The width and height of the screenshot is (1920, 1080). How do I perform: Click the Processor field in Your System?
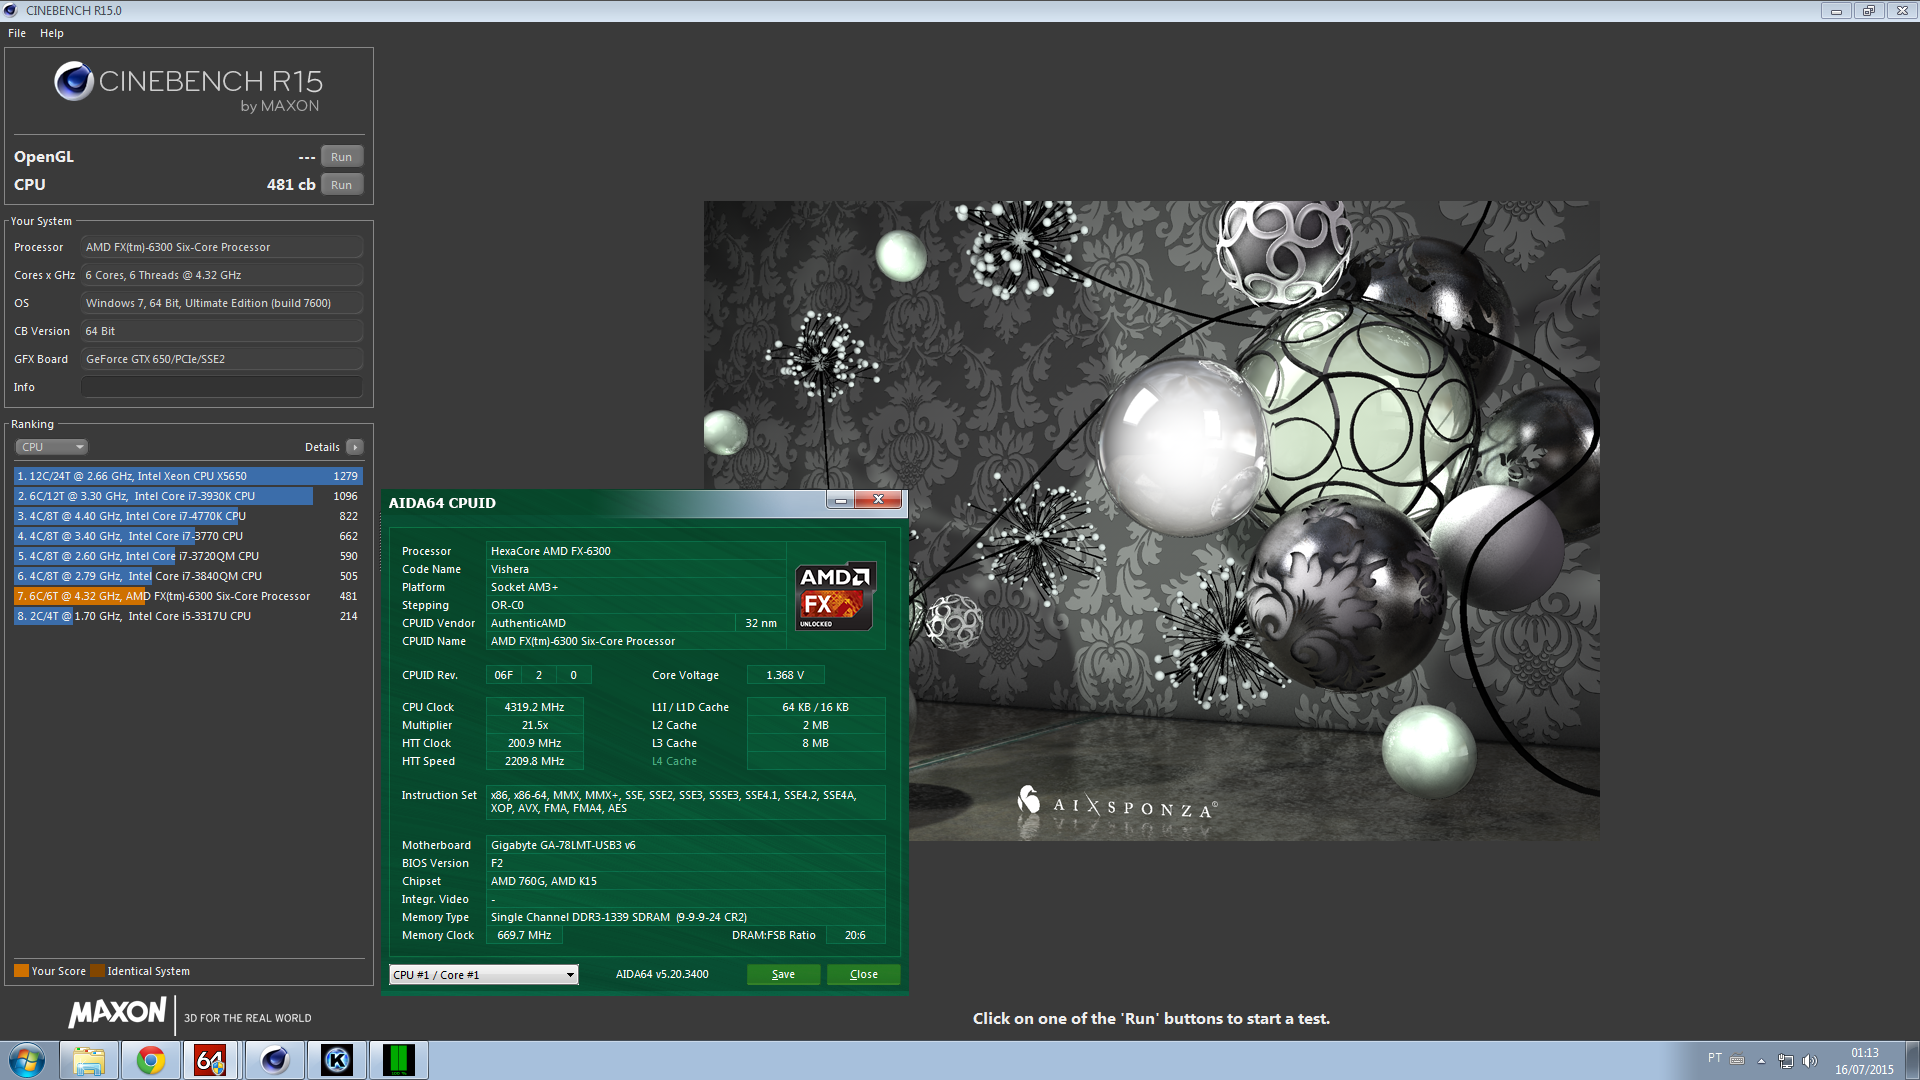pyautogui.click(x=221, y=247)
